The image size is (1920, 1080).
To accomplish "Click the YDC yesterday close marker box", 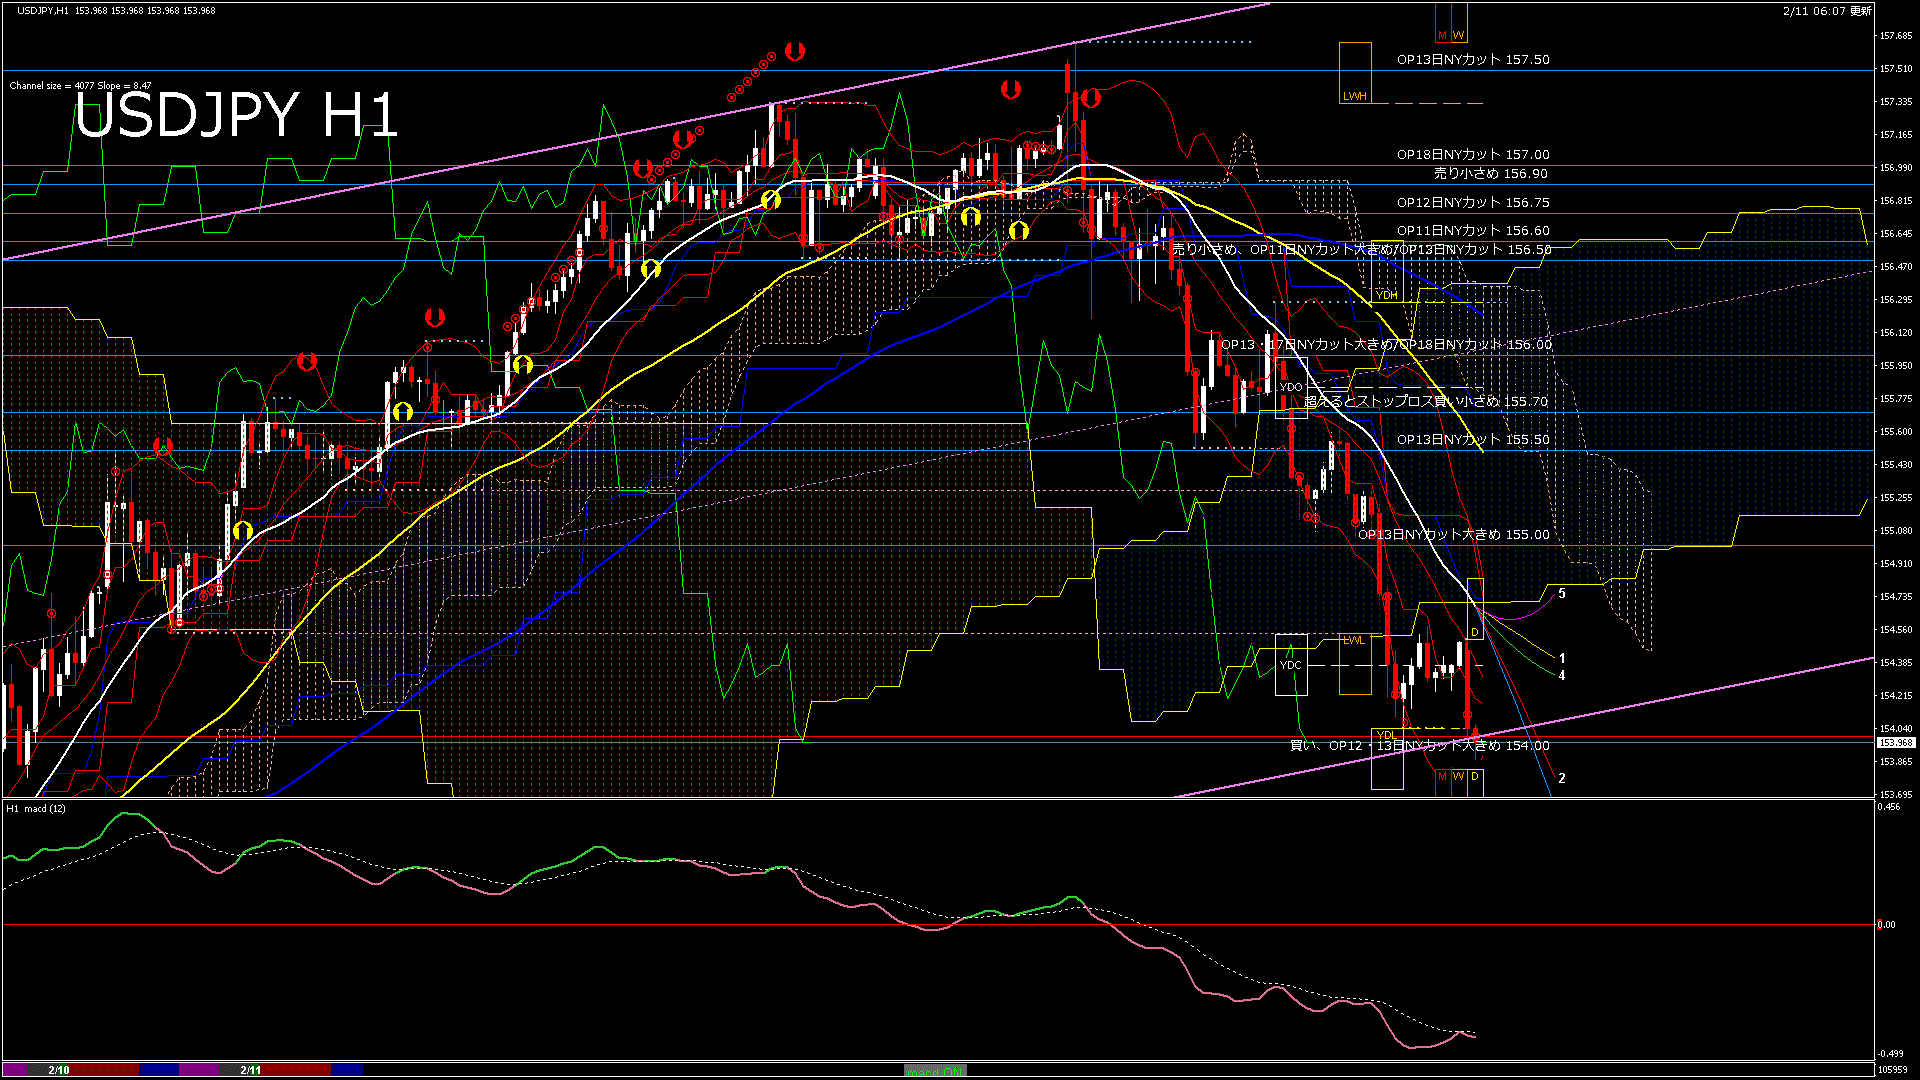I will [x=1291, y=665].
